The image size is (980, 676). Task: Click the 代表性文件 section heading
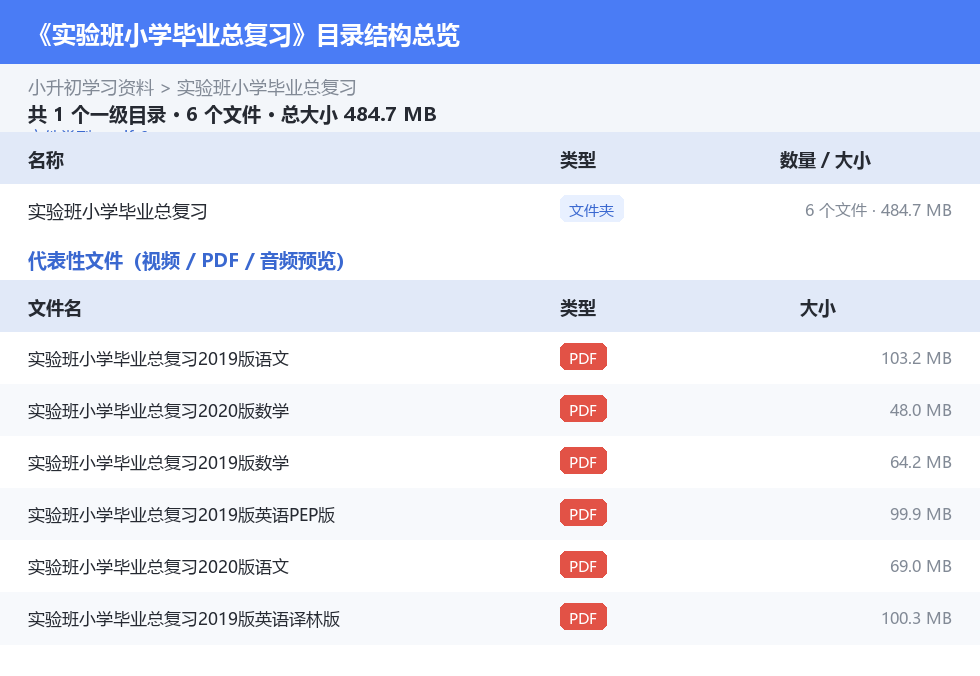[186, 261]
